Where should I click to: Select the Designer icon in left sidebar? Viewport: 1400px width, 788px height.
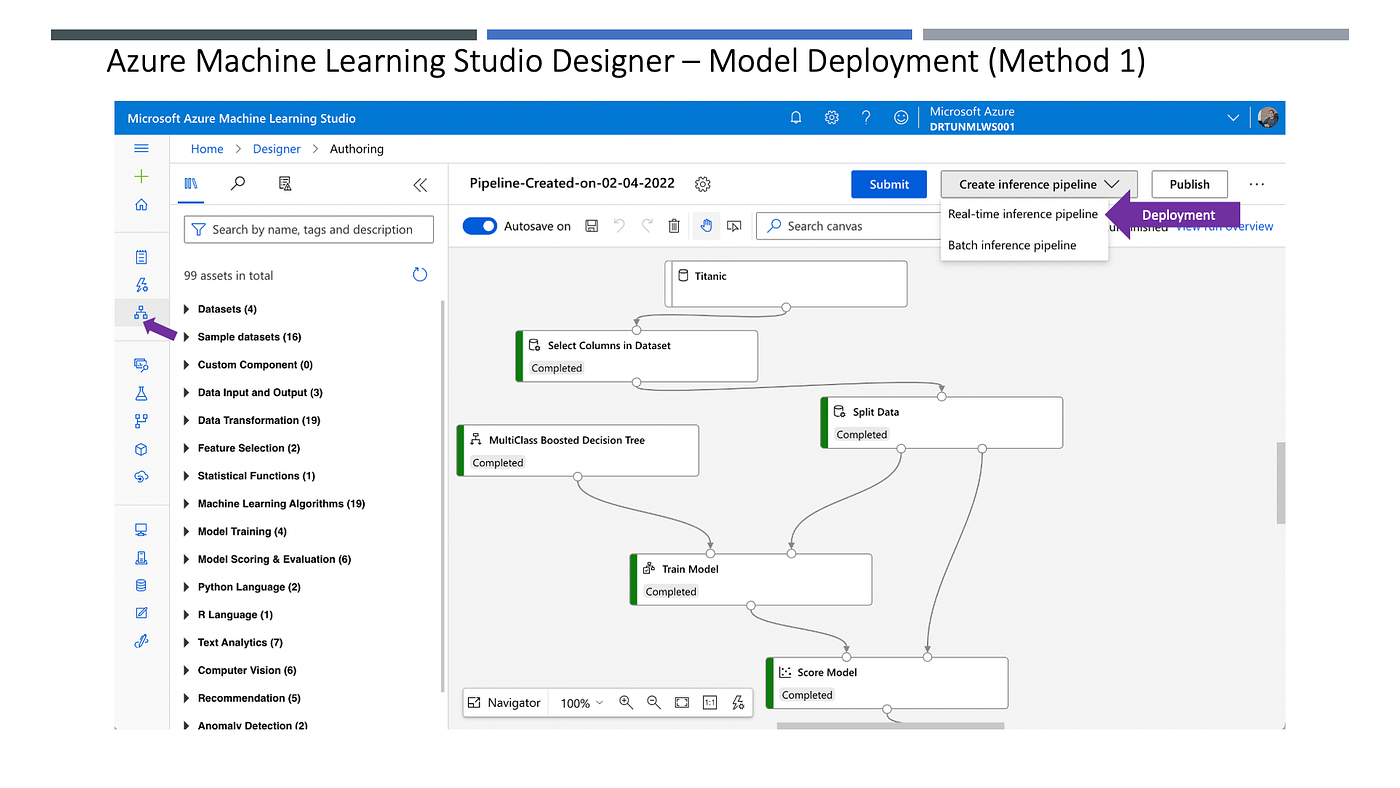click(x=141, y=313)
